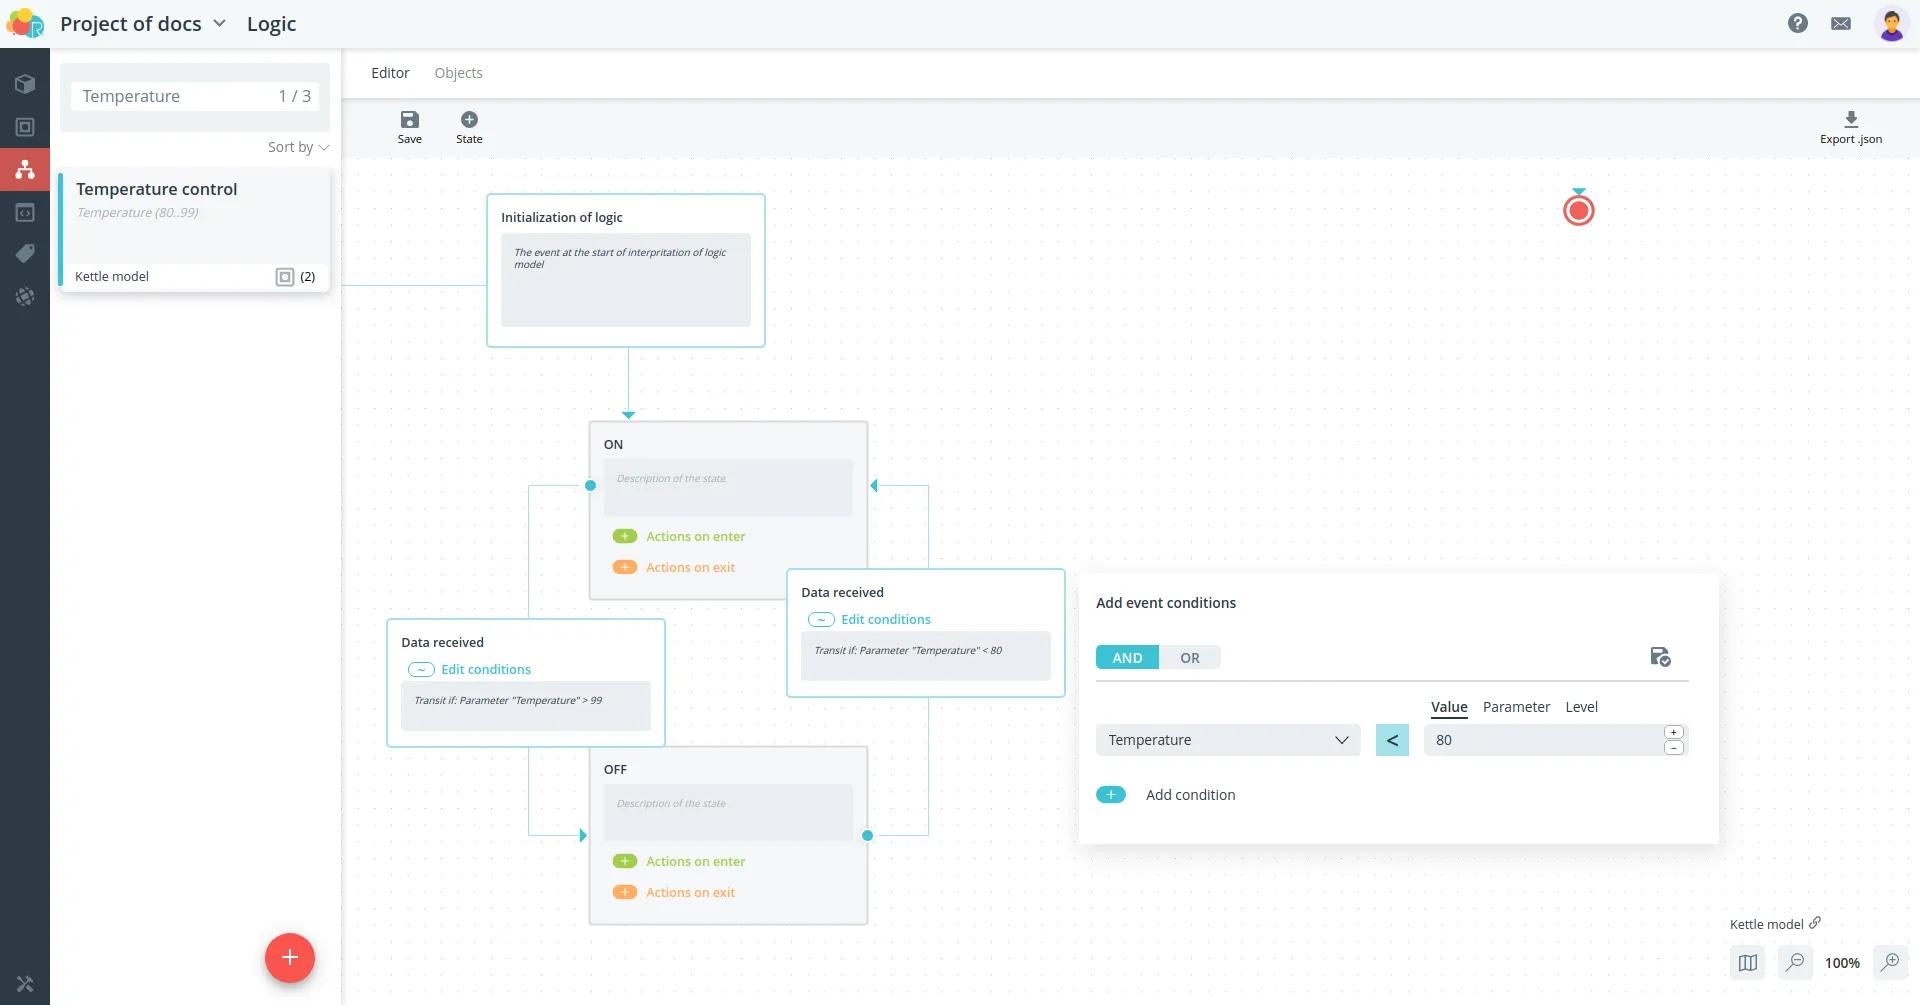Export the logic as .json
This screenshot has height=1005, width=1920.
tap(1850, 127)
